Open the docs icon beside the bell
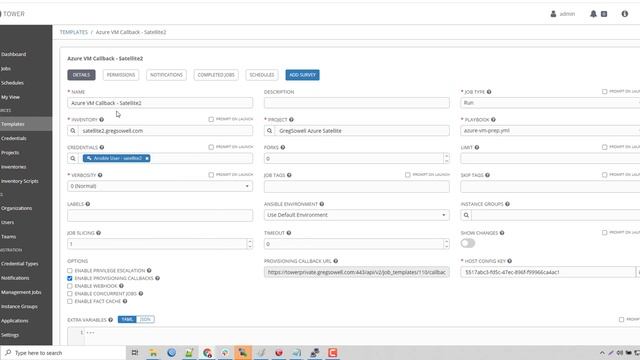The image size is (640, 360). coord(604,14)
